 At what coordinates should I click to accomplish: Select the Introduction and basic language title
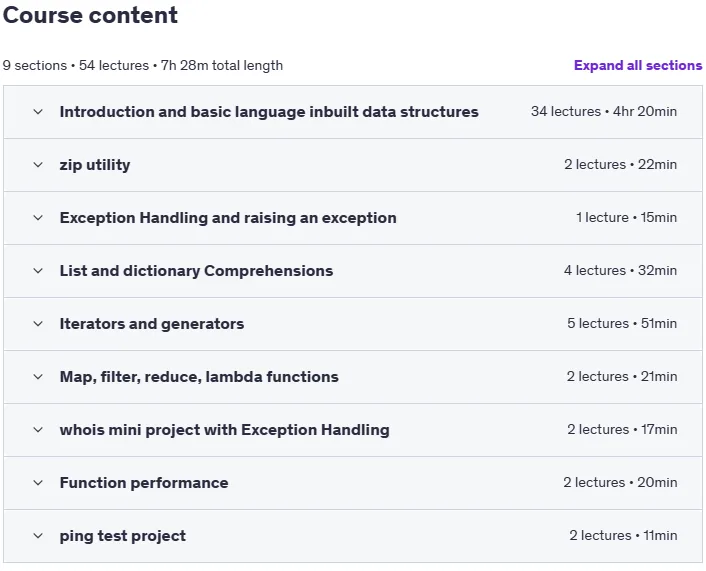click(269, 112)
